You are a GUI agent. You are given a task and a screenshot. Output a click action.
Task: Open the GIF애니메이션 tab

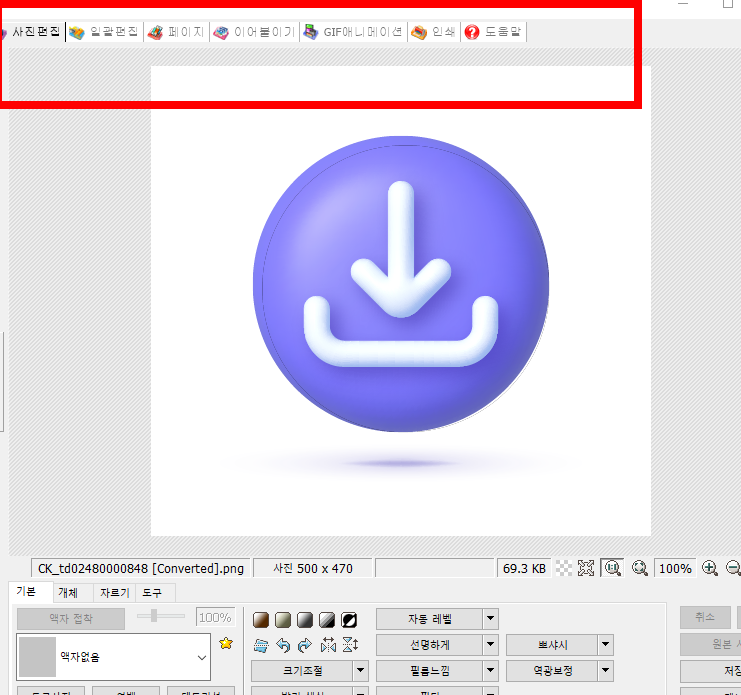click(353, 32)
